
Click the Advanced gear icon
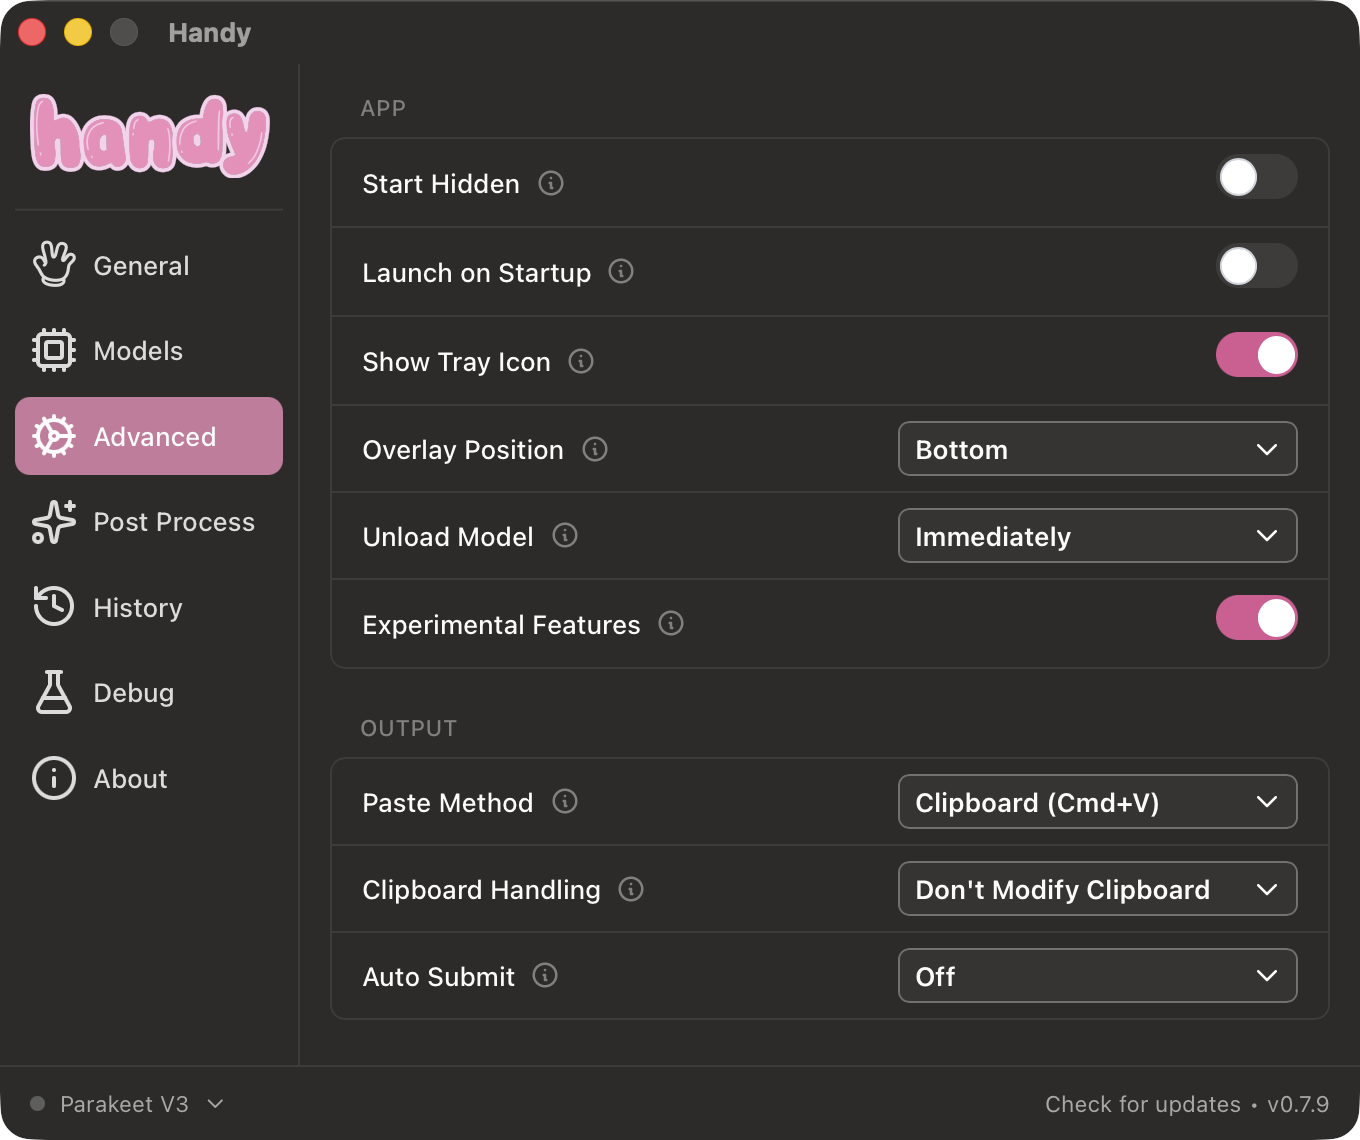(54, 436)
